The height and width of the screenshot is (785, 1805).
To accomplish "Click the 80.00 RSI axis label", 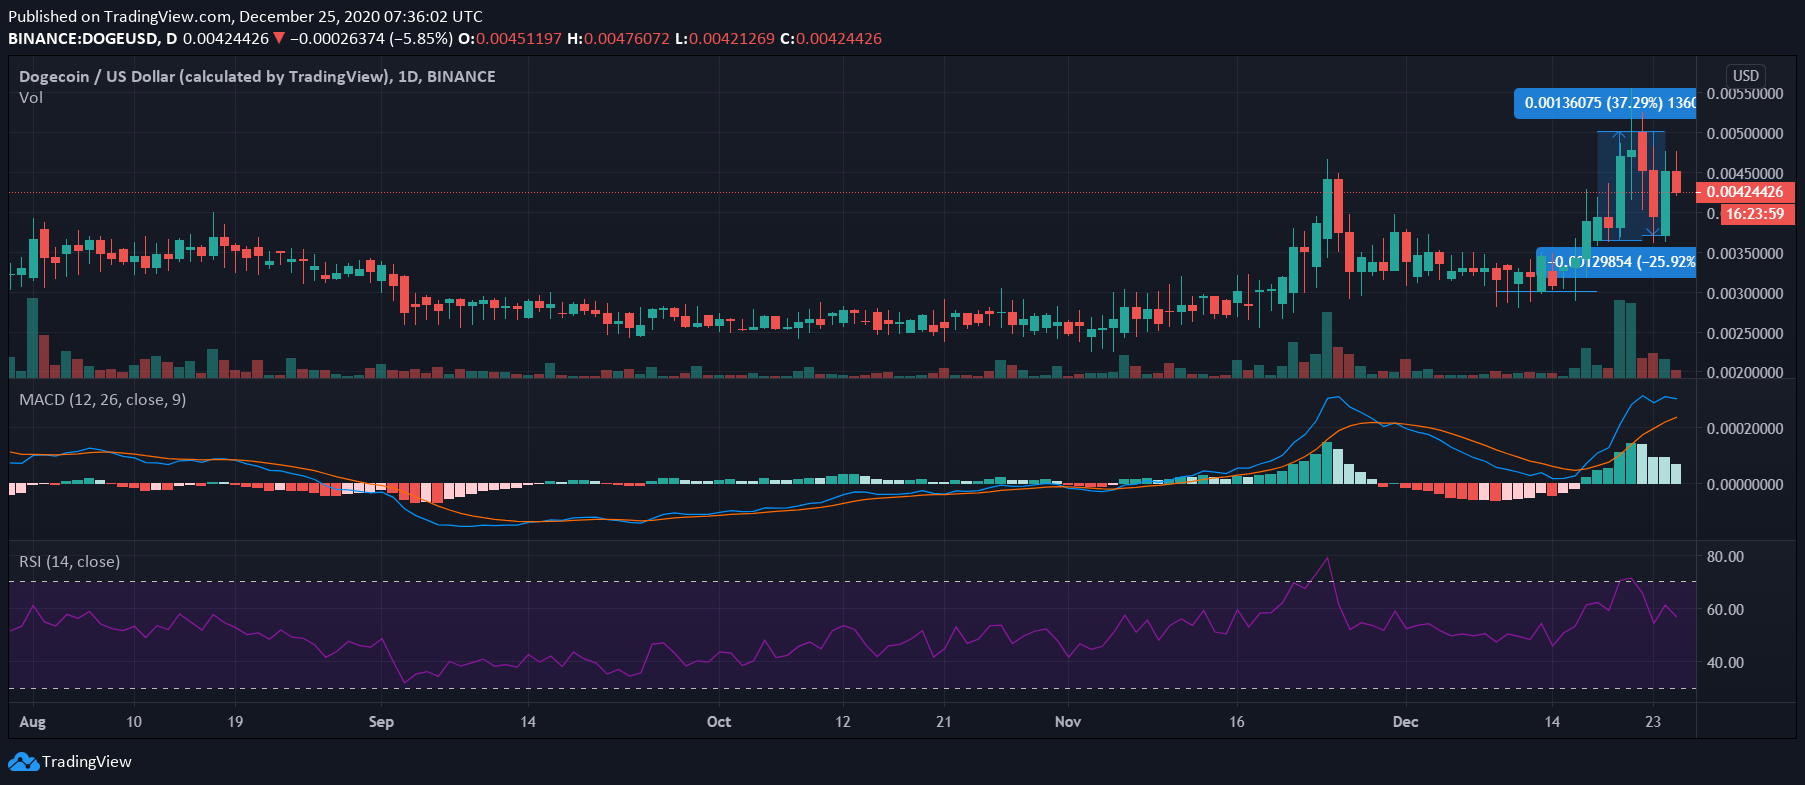I will 1725,556.
